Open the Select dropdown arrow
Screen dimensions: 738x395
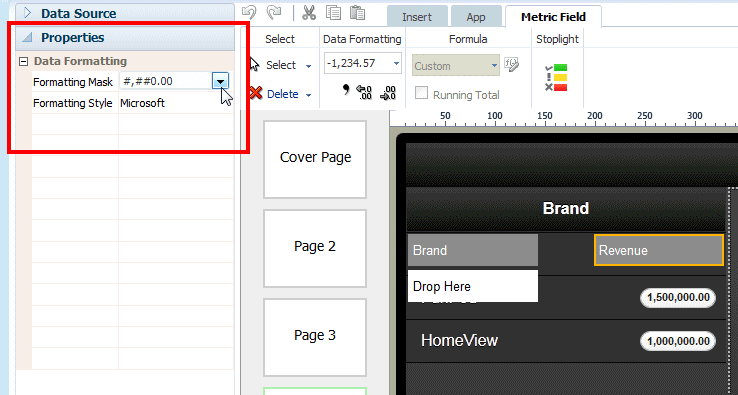(309, 66)
